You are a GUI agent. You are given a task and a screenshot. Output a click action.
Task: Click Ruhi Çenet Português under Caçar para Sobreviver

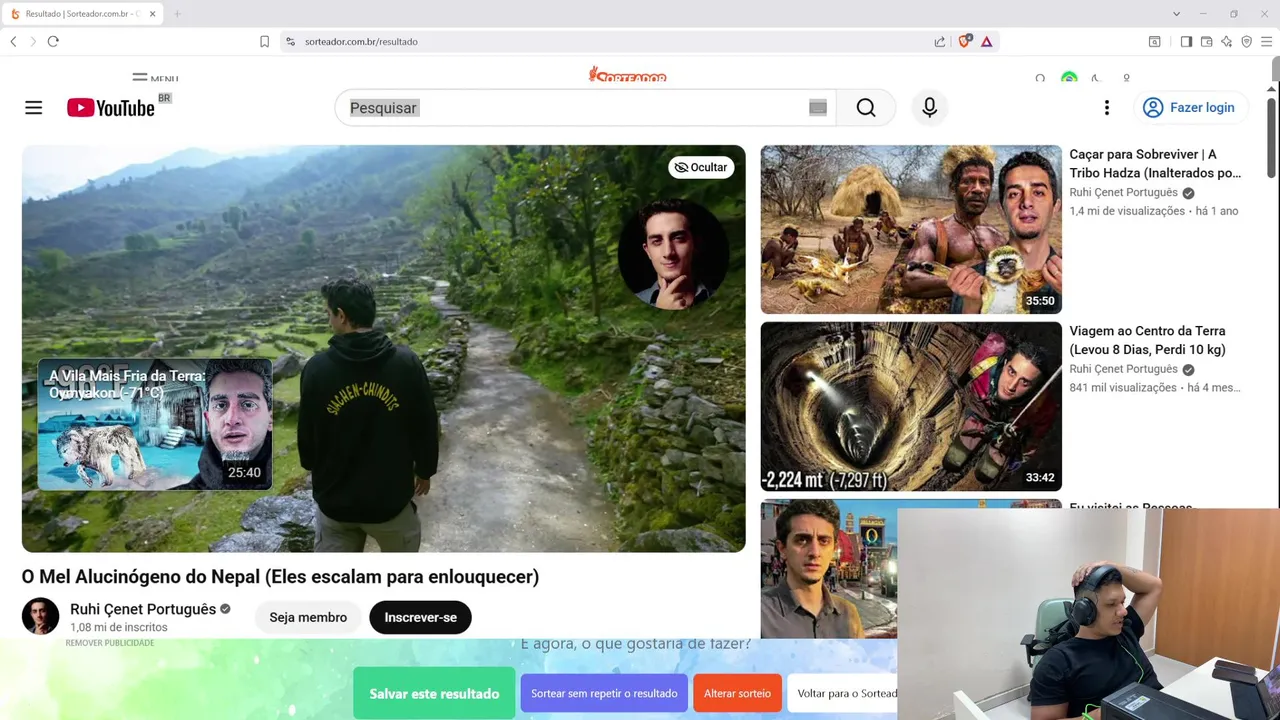pyautogui.click(x=1123, y=192)
